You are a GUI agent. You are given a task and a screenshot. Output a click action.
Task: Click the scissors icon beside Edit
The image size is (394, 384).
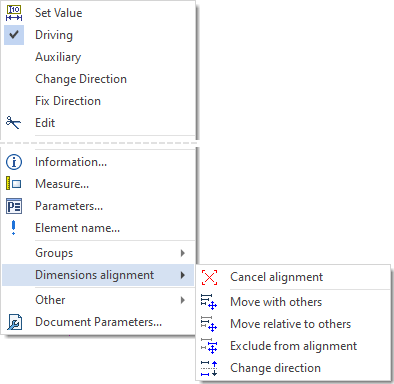pyautogui.click(x=13, y=123)
